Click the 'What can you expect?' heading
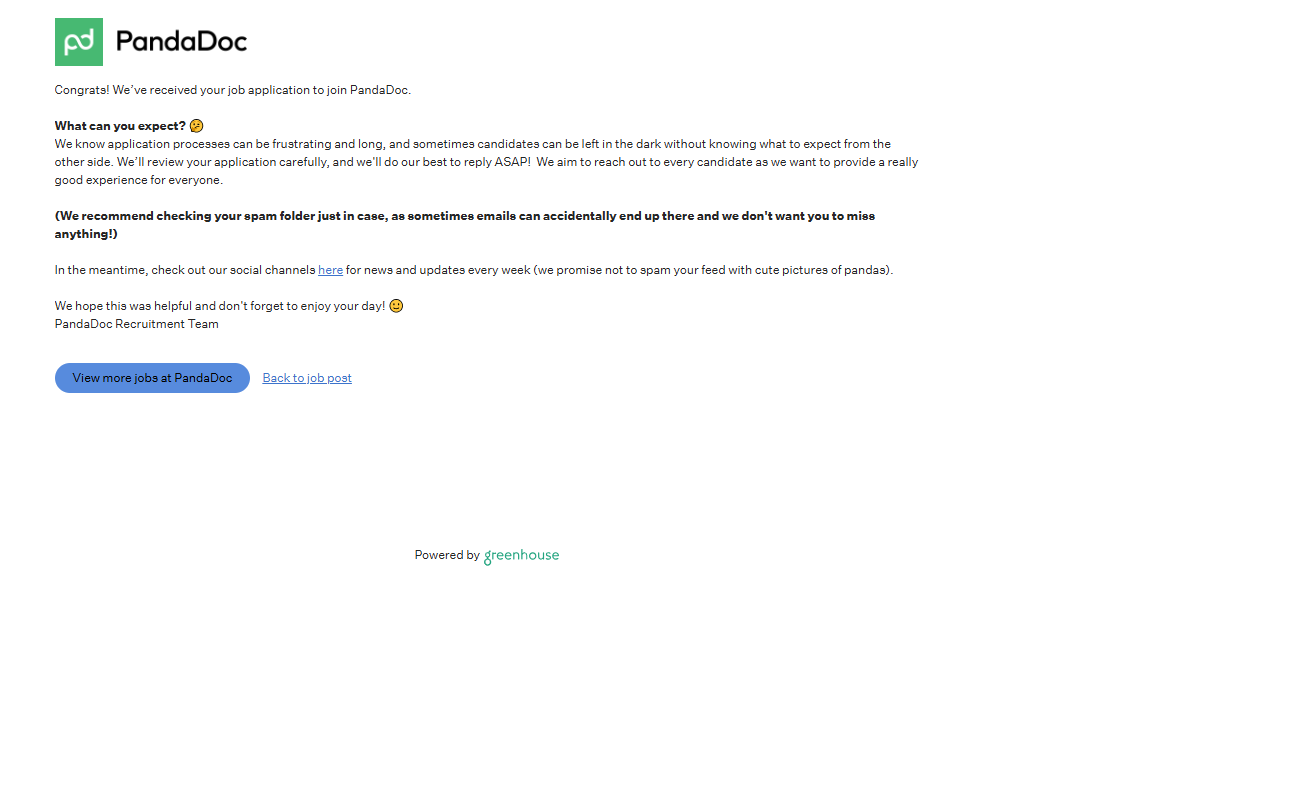 [x=120, y=126]
